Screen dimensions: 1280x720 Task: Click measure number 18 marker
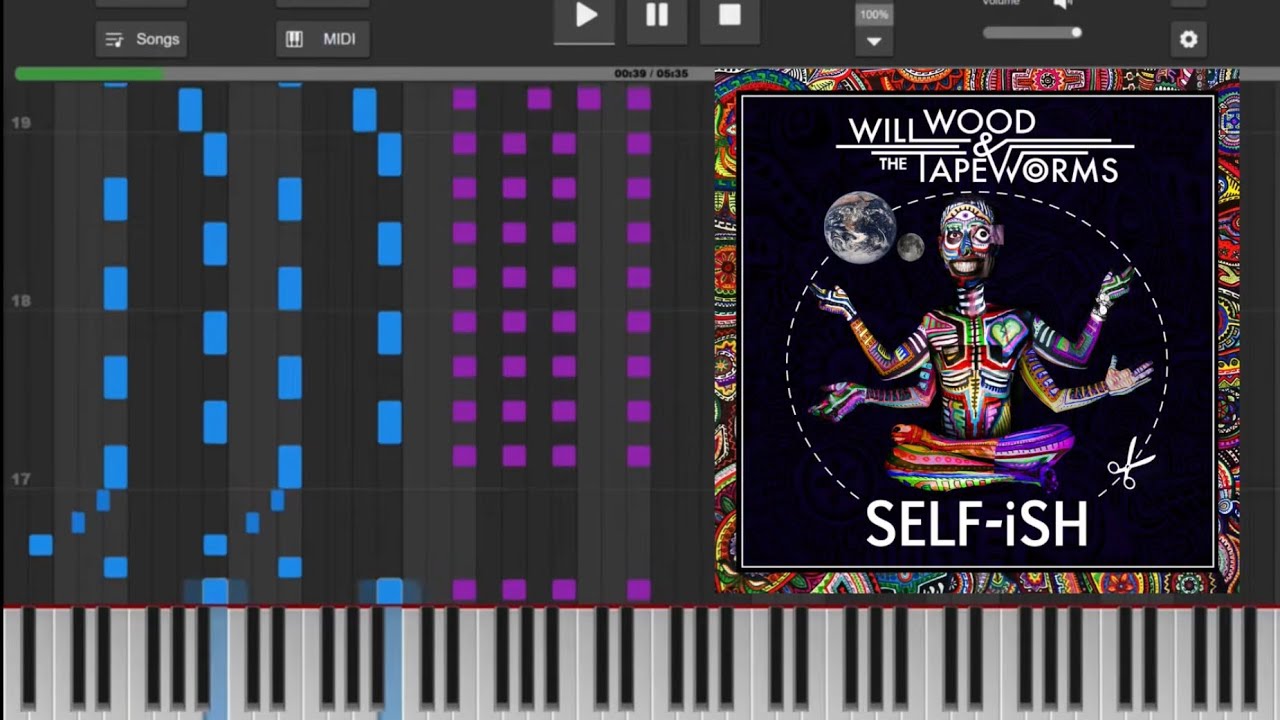pos(20,301)
